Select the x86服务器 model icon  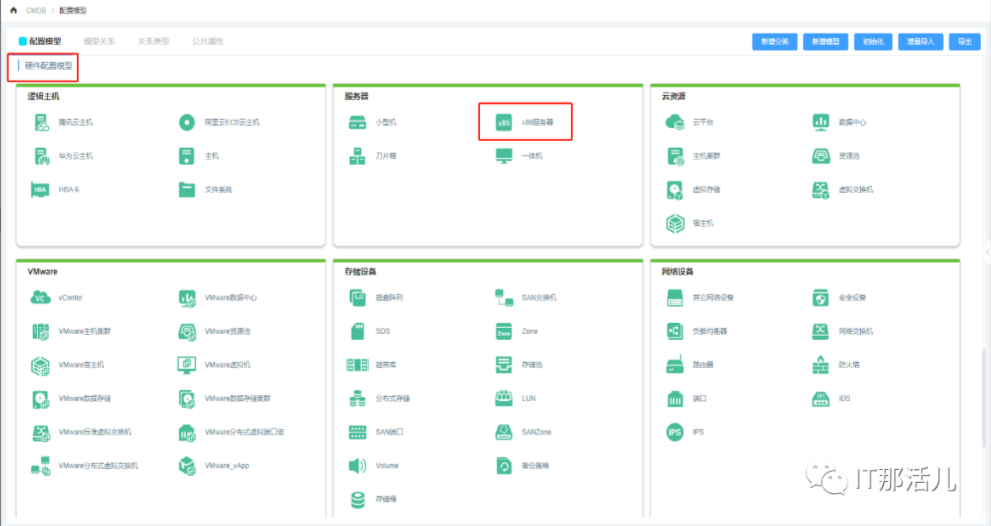[504, 123]
